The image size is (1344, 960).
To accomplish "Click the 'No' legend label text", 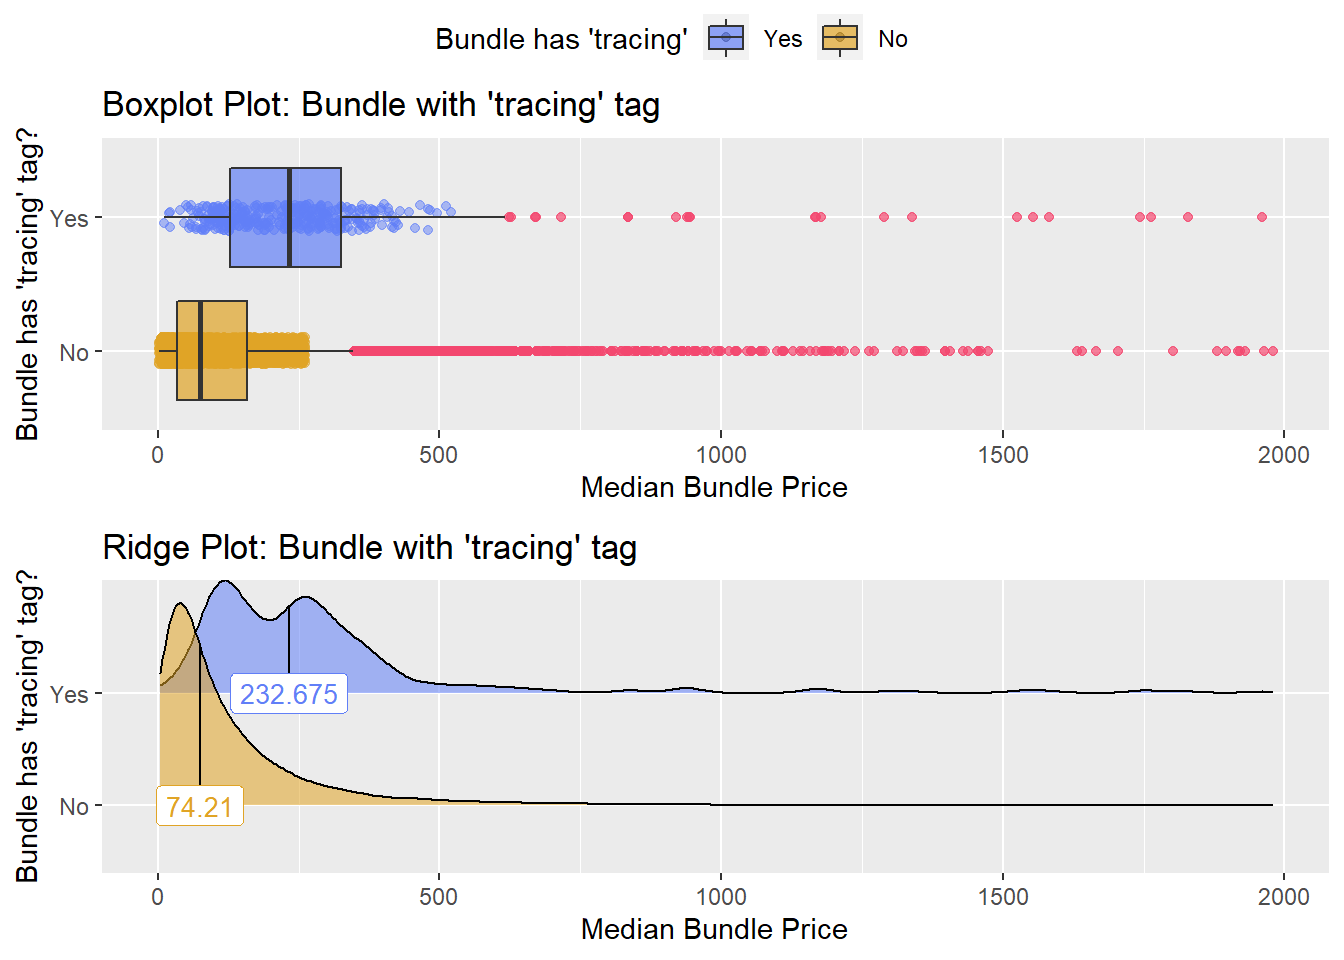I will click(892, 39).
